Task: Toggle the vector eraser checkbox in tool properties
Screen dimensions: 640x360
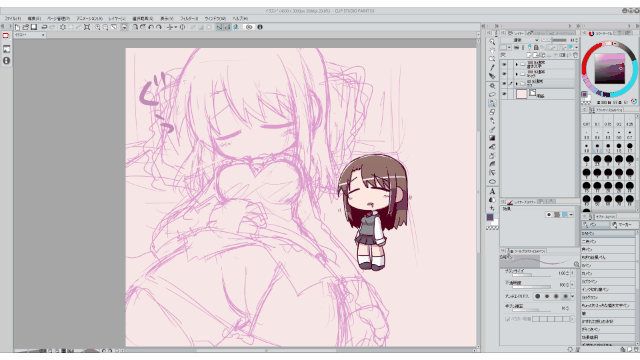Action: point(507,319)
